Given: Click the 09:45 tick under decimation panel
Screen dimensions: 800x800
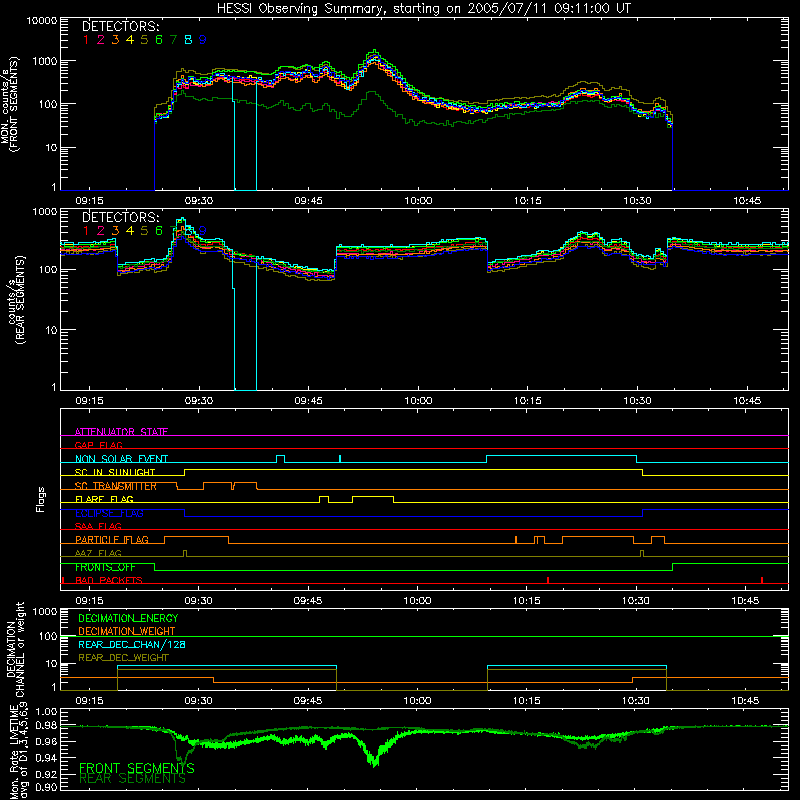Looking at the screenshot, I should coord(308,701).
